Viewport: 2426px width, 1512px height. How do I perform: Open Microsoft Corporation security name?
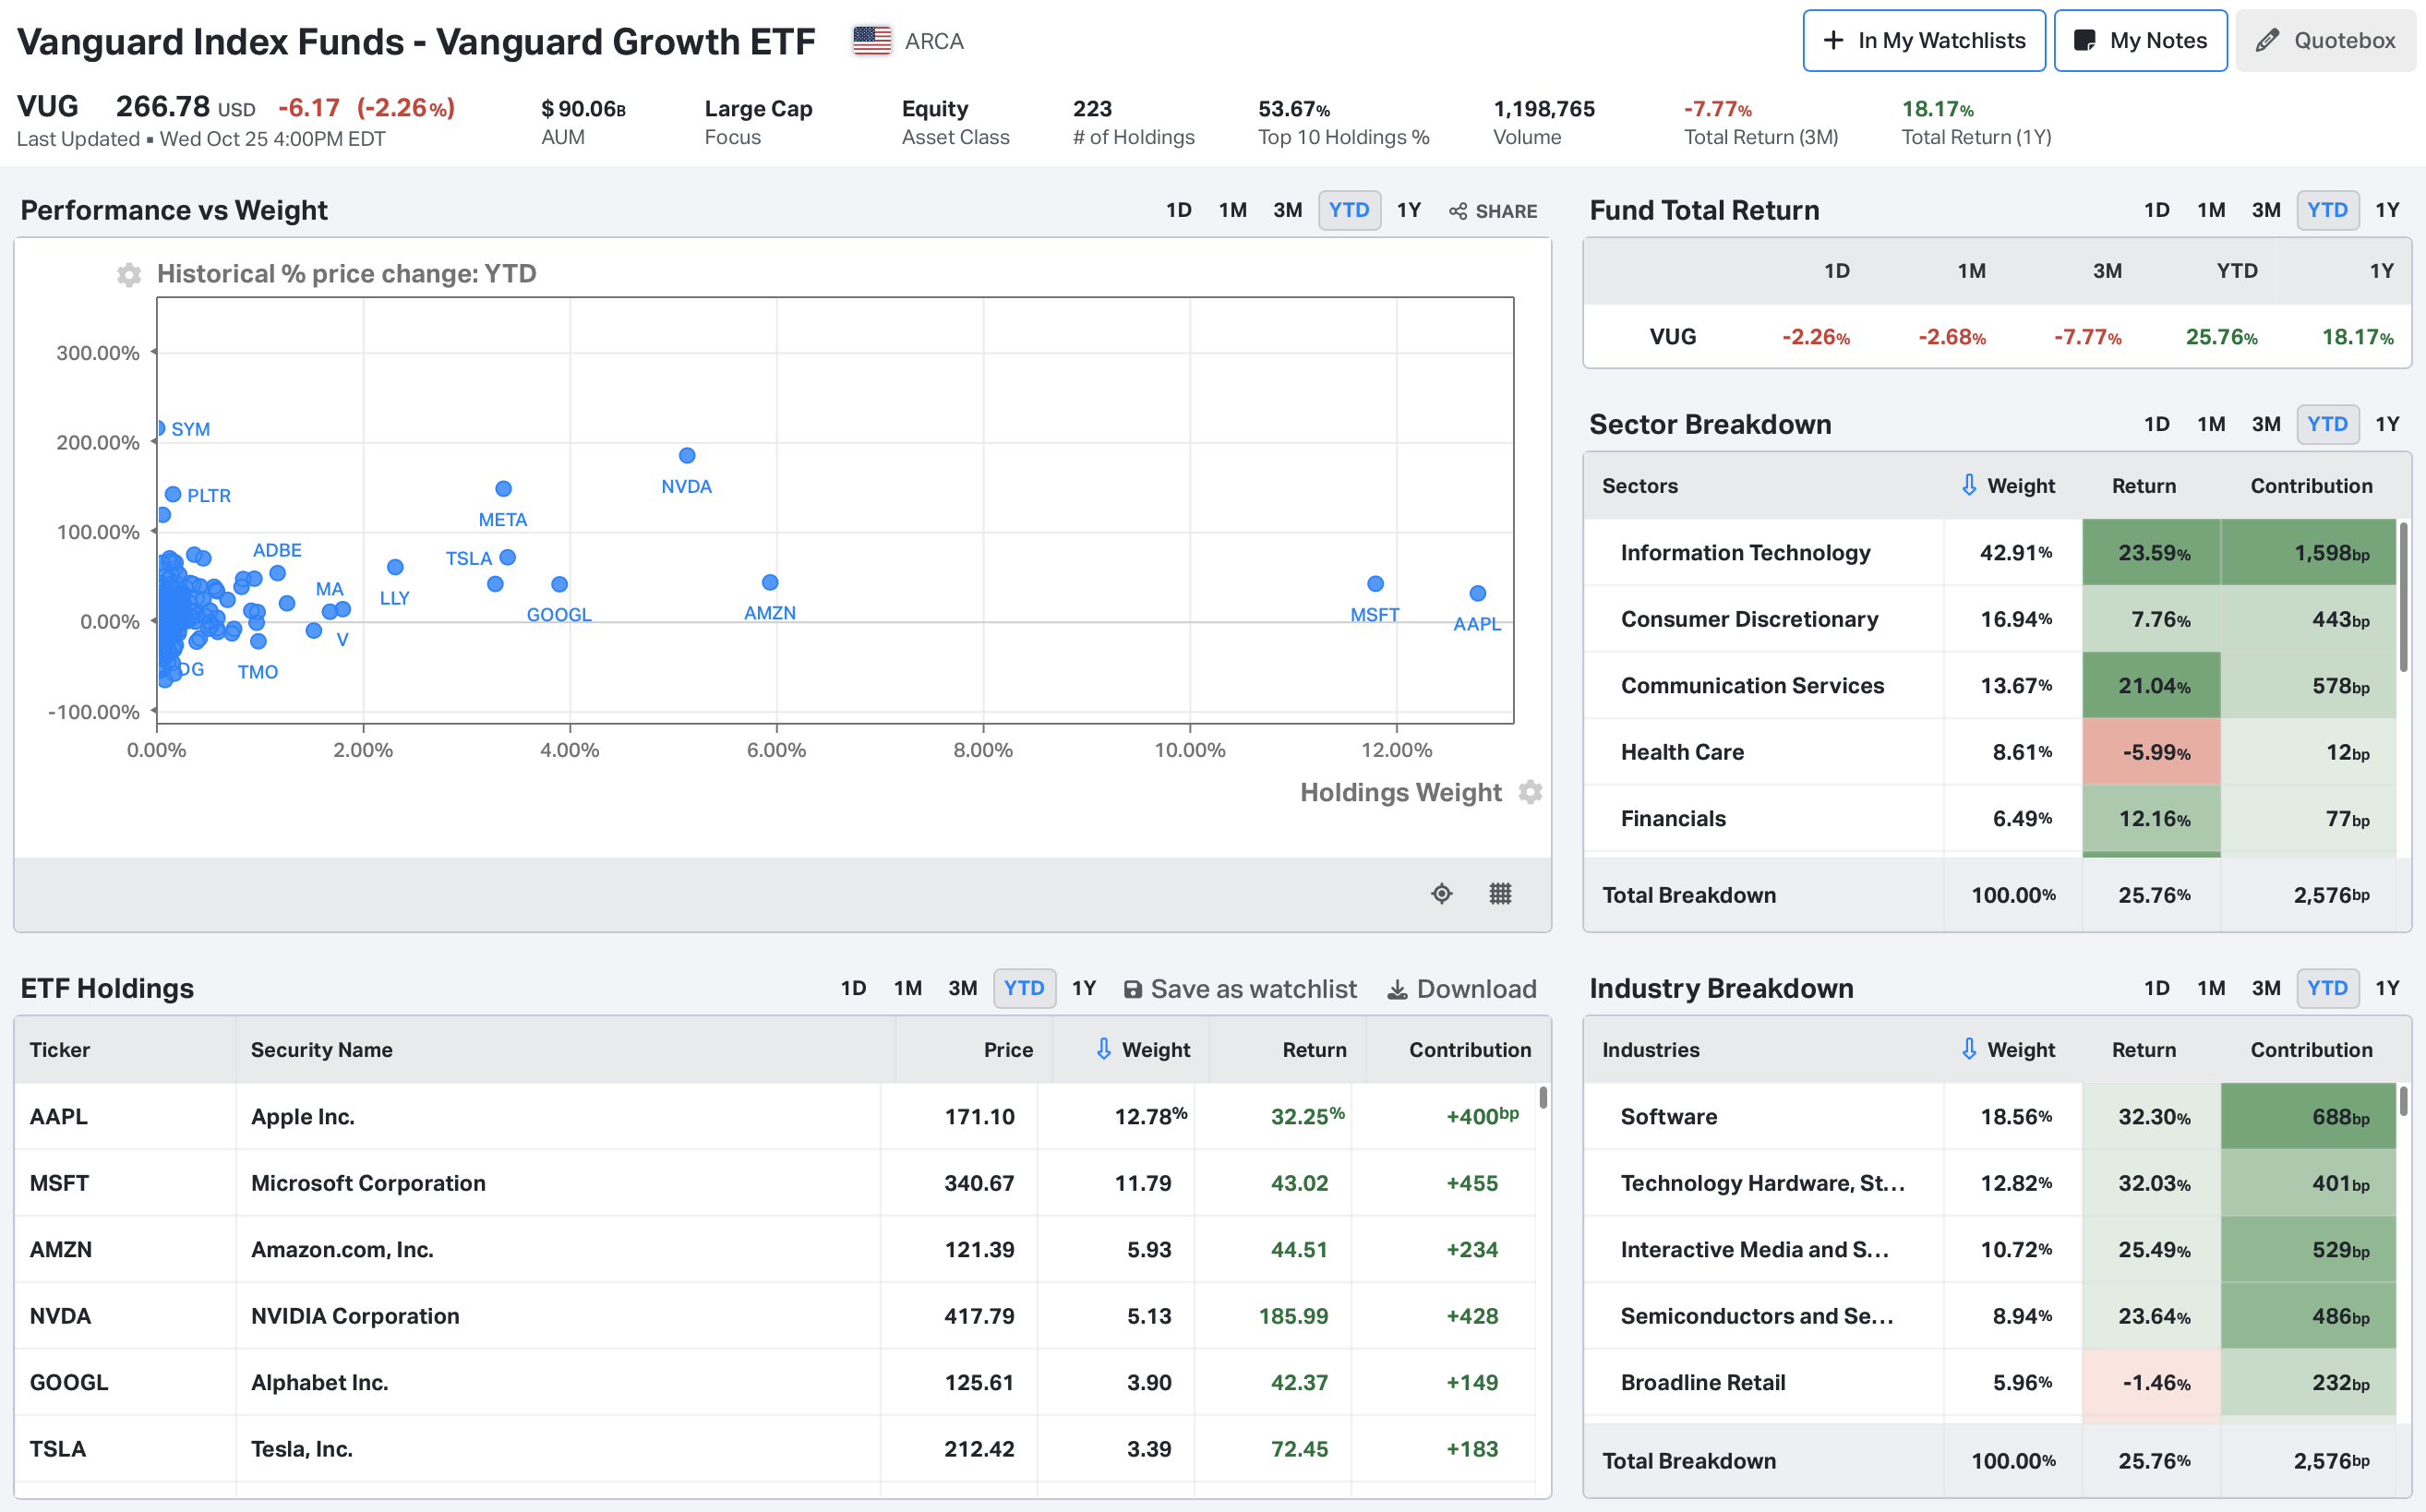click(368, 1182)
